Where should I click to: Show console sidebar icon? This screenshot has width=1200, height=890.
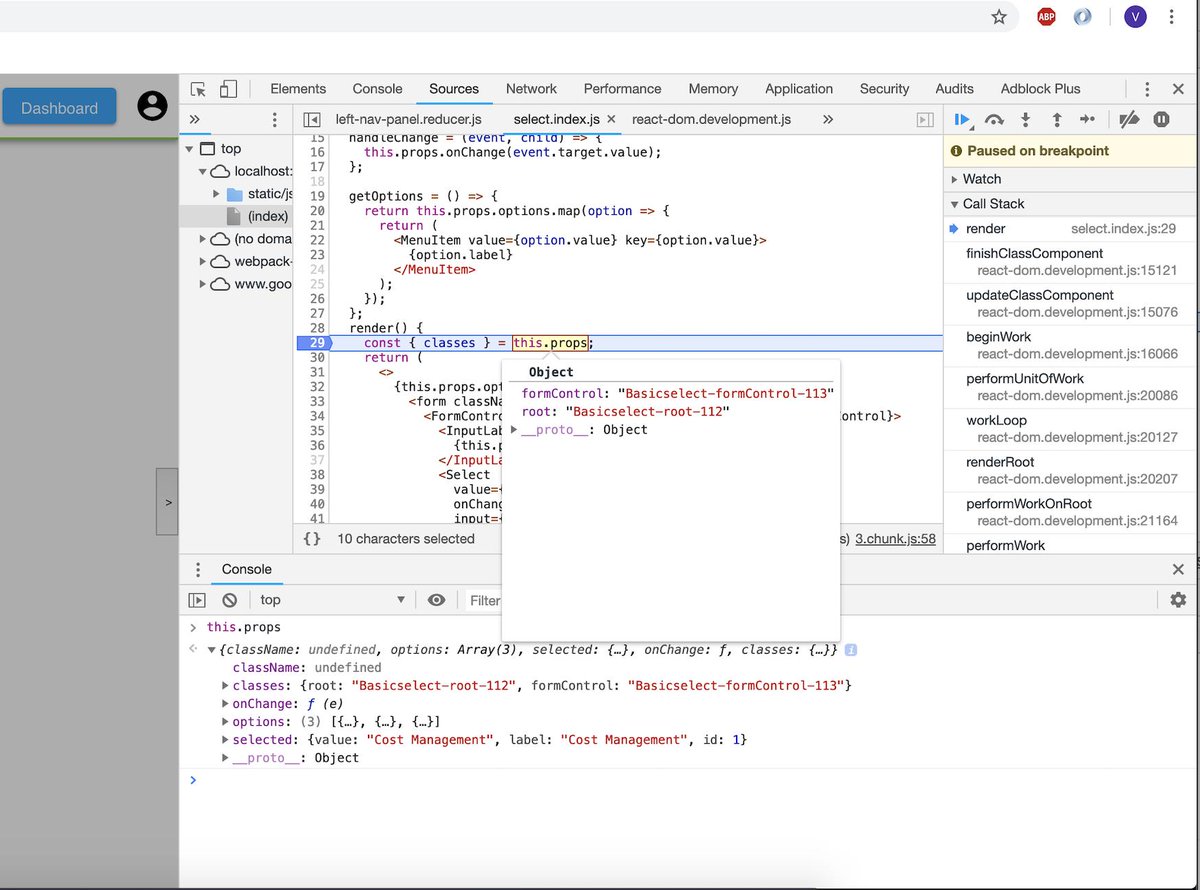click(197, 600)
